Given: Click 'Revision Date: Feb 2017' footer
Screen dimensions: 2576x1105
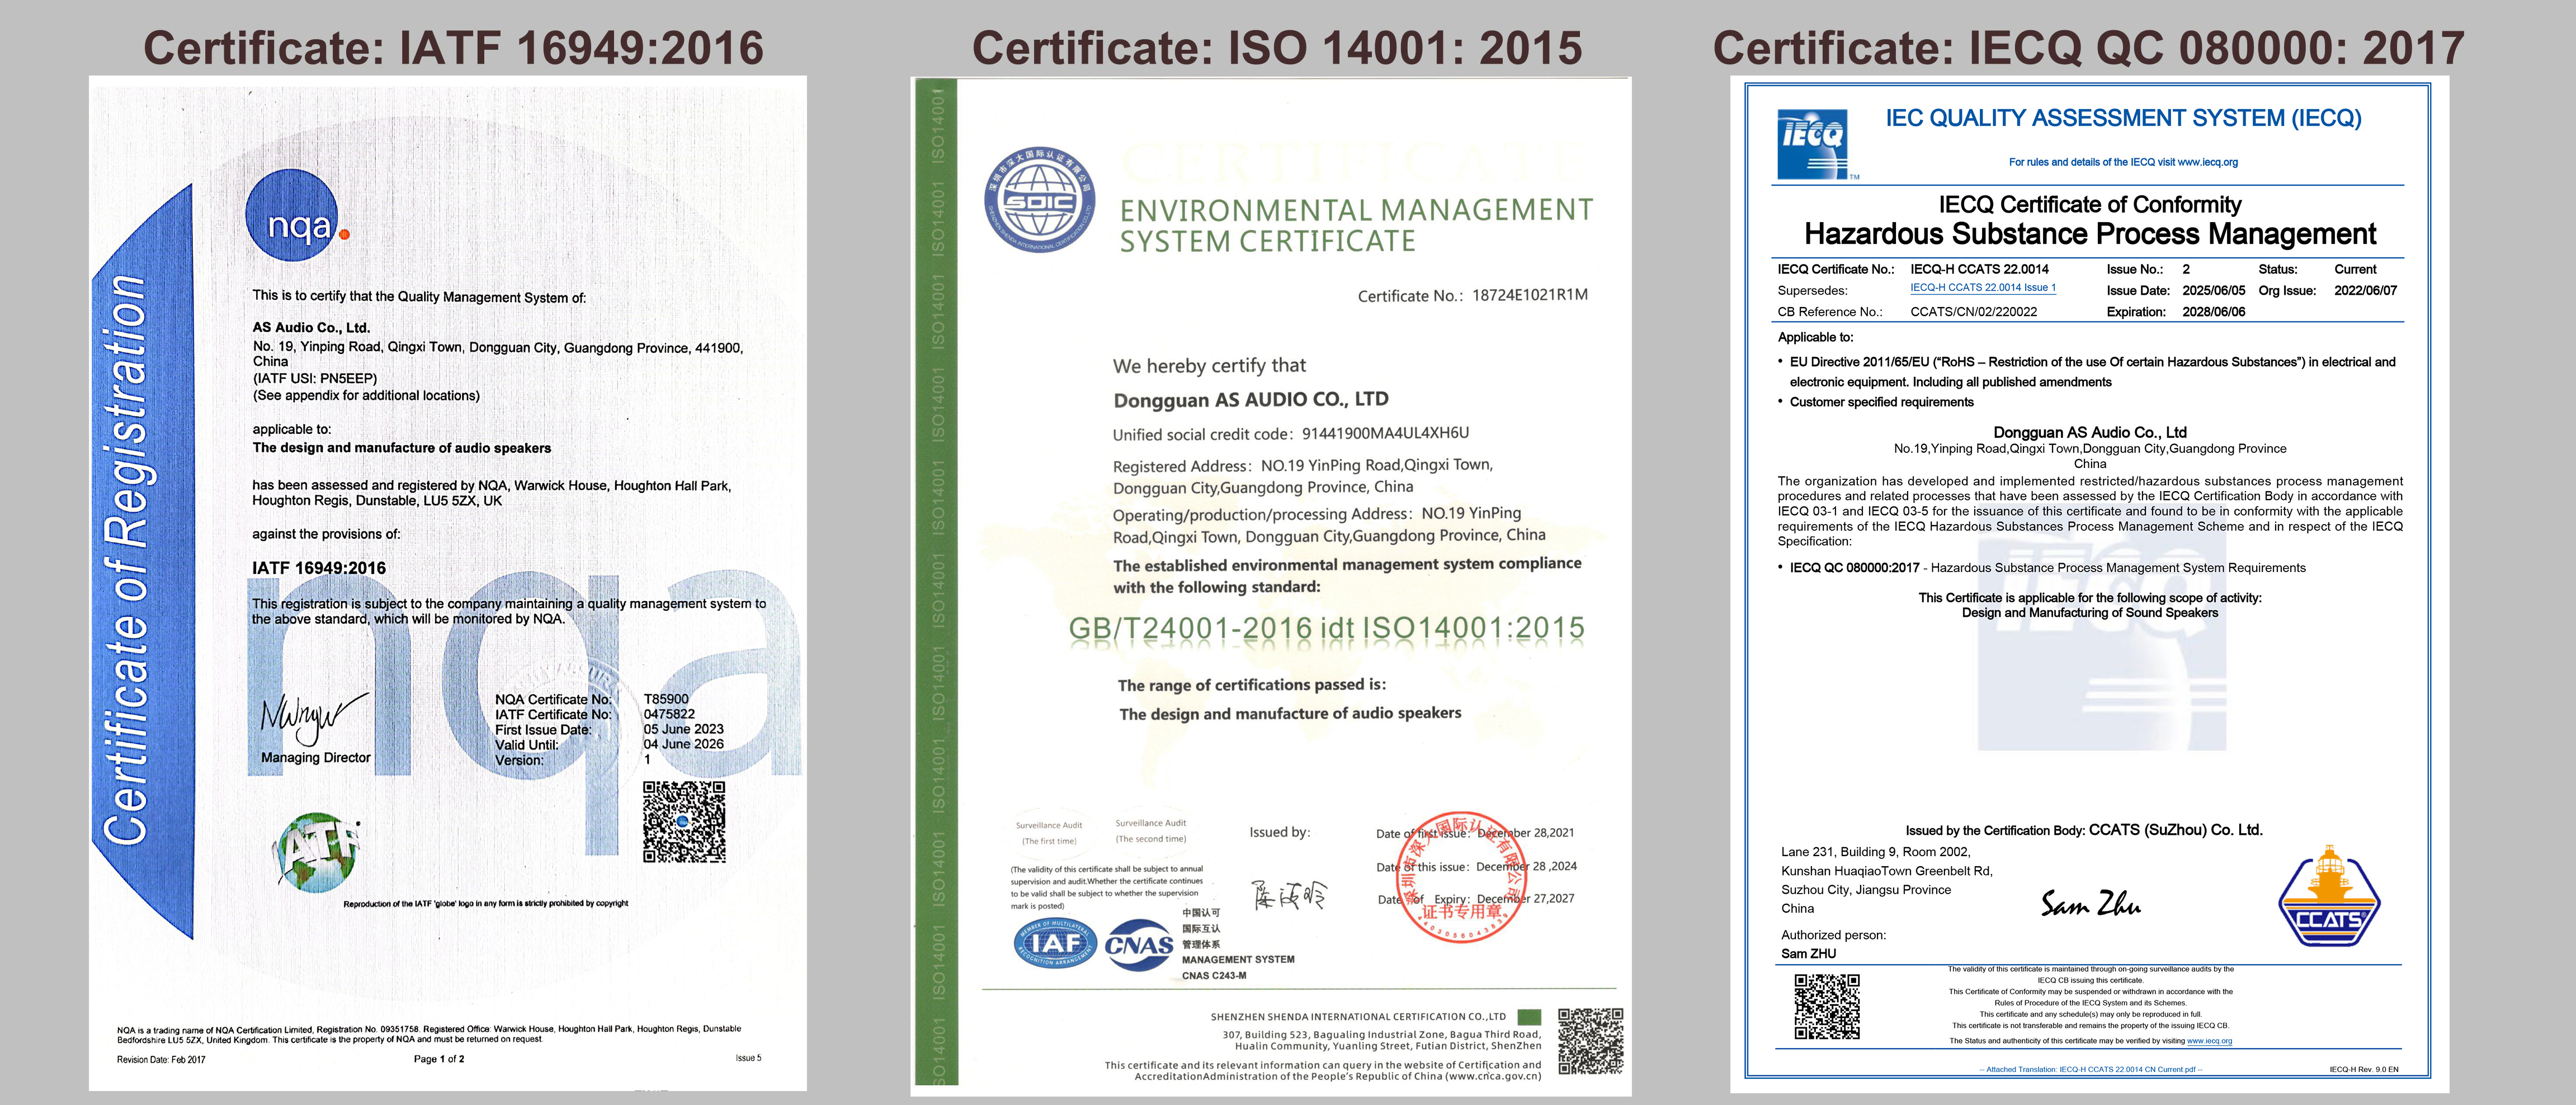Looking at the screenshot, I should pyautogui.click(x=161, y=1060).
